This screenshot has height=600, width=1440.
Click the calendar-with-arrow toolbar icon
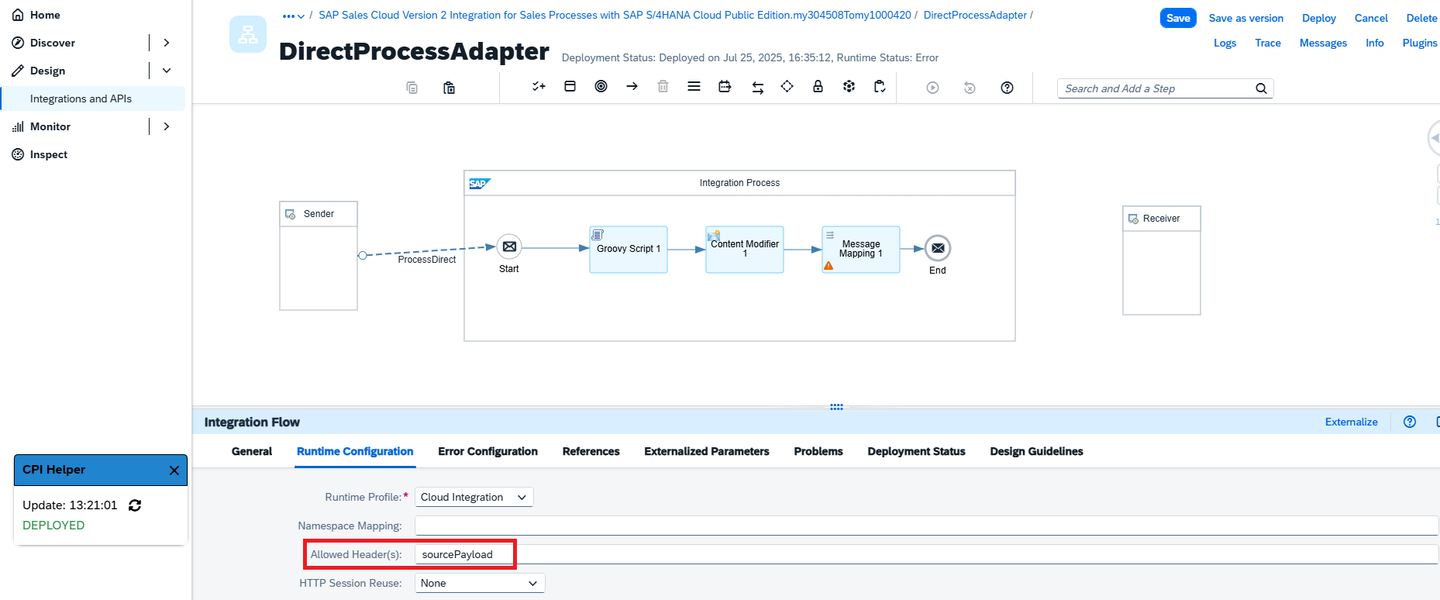[x=725, y=87]
